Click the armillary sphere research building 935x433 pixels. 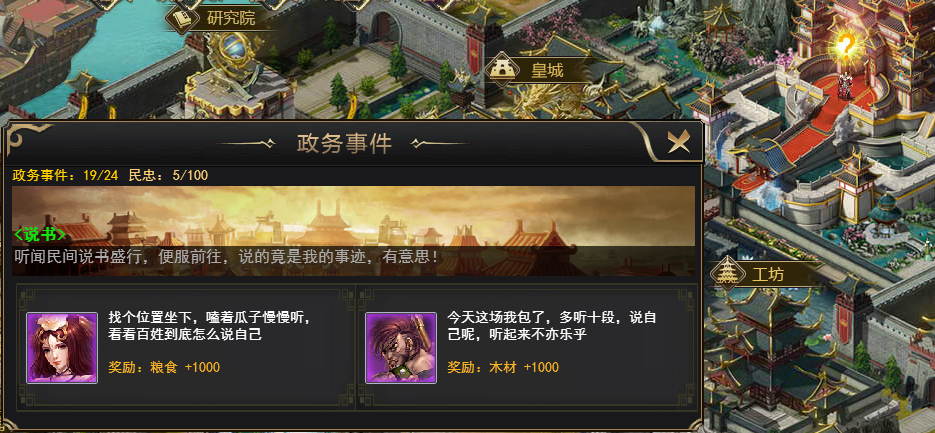coord(240,76)
